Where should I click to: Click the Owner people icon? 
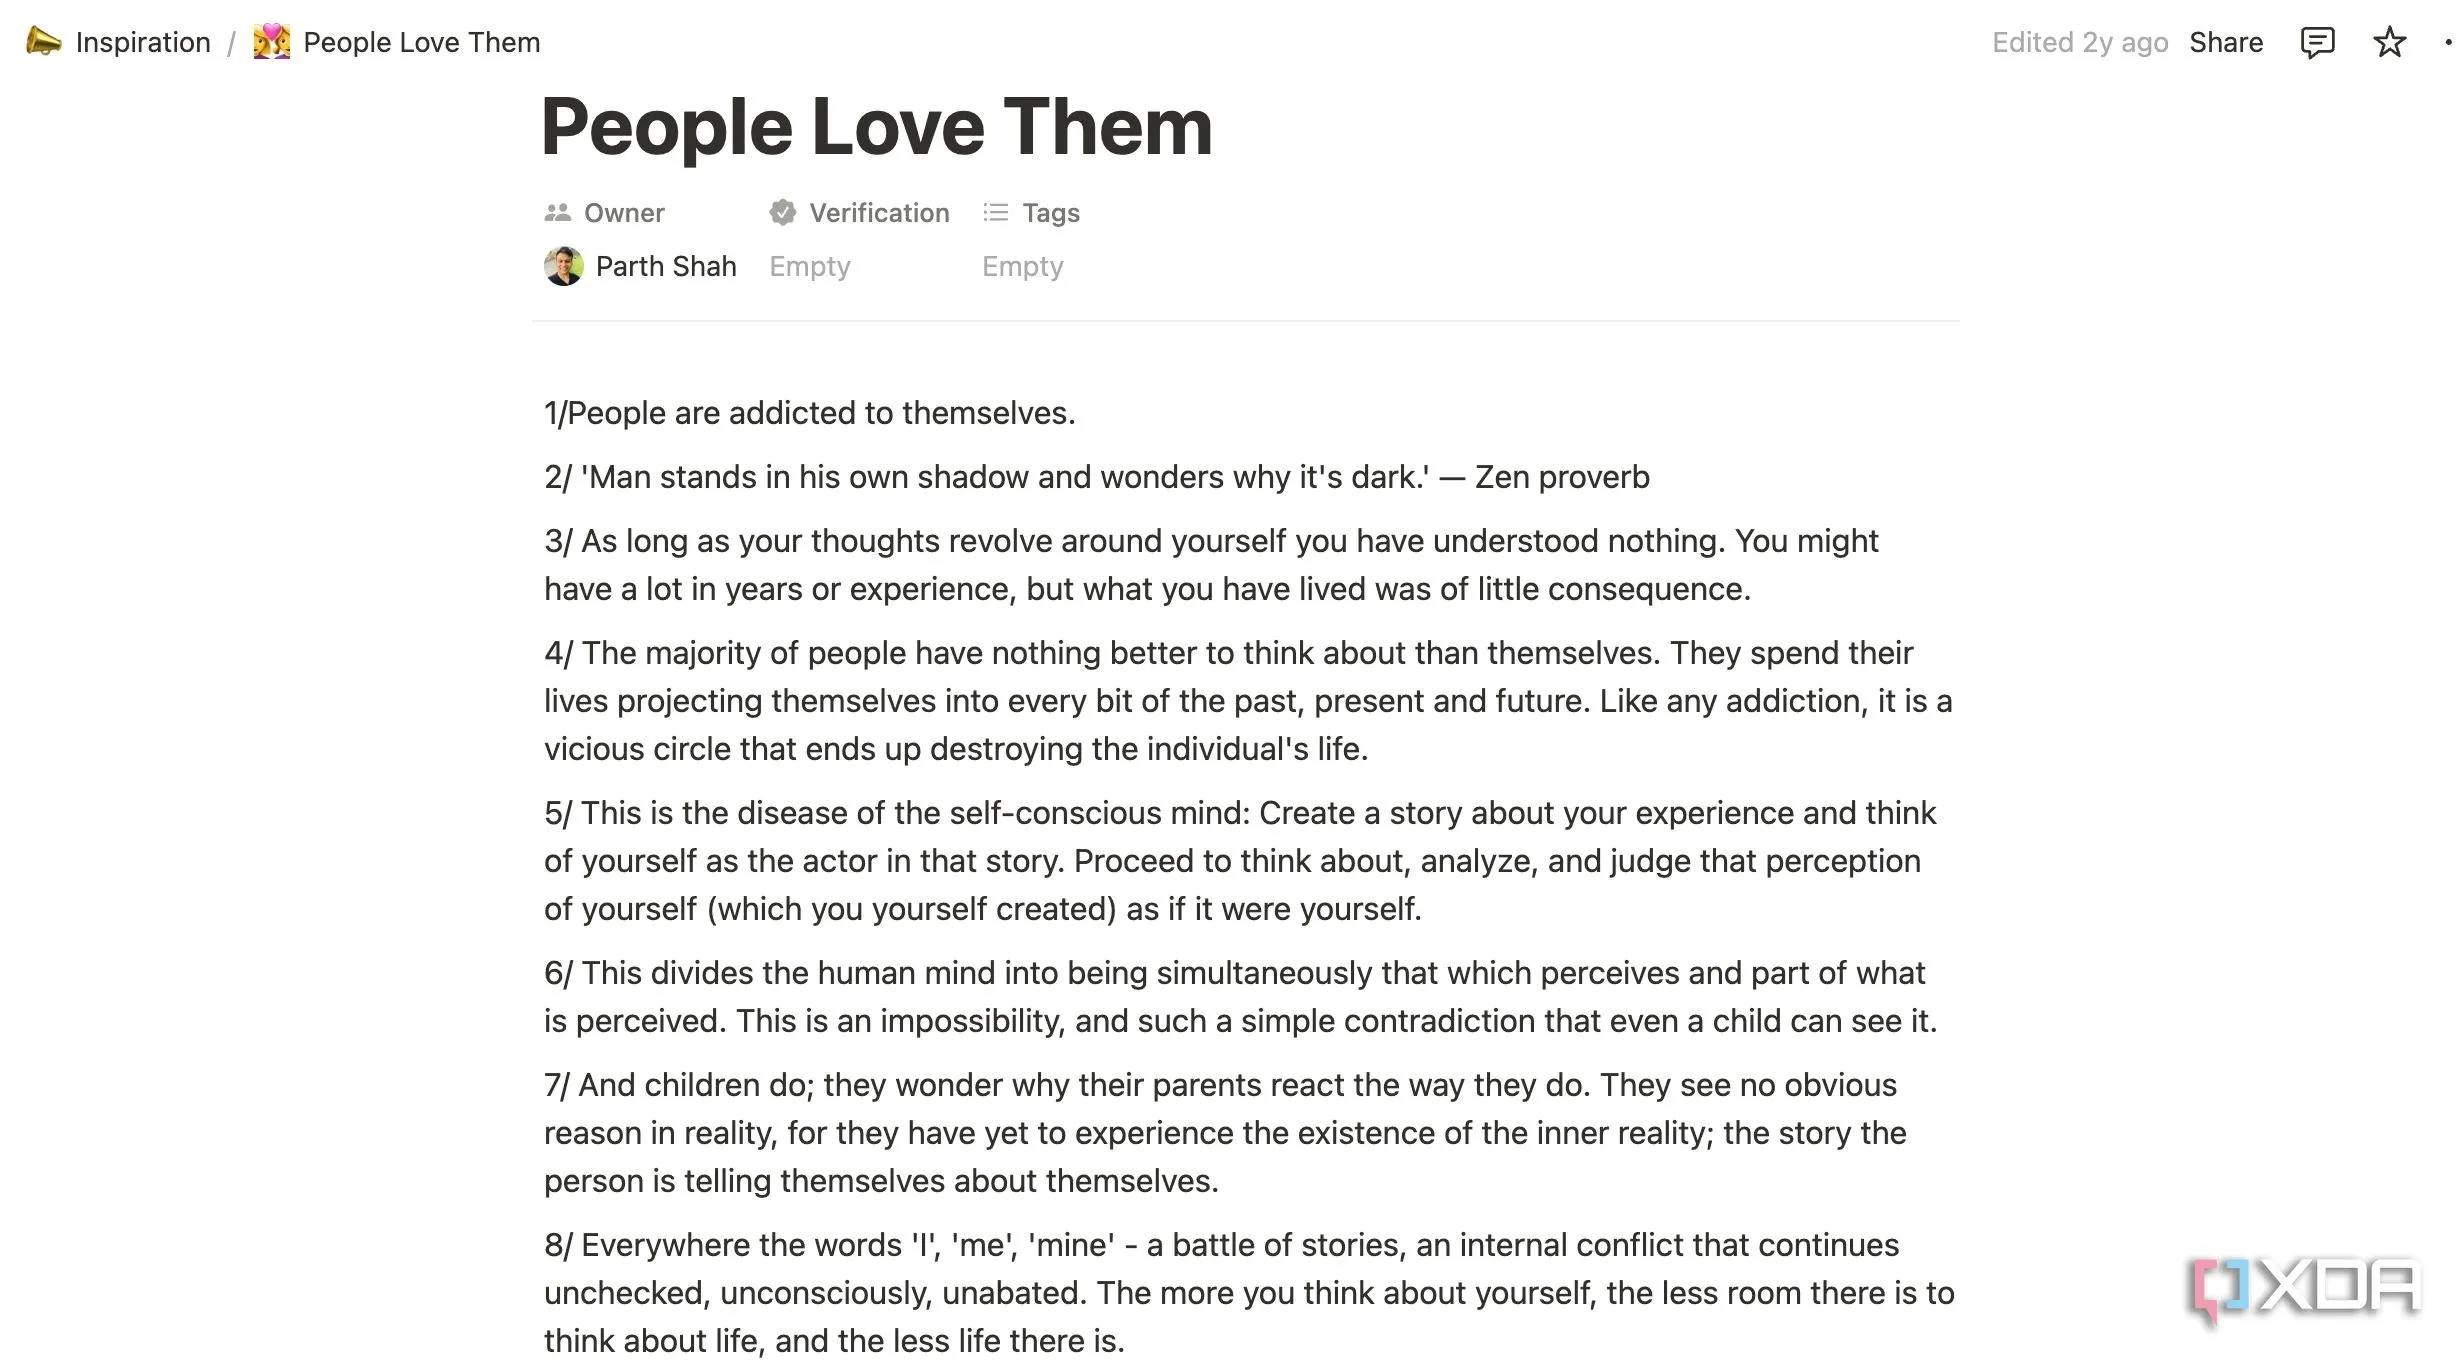point(557,213)
